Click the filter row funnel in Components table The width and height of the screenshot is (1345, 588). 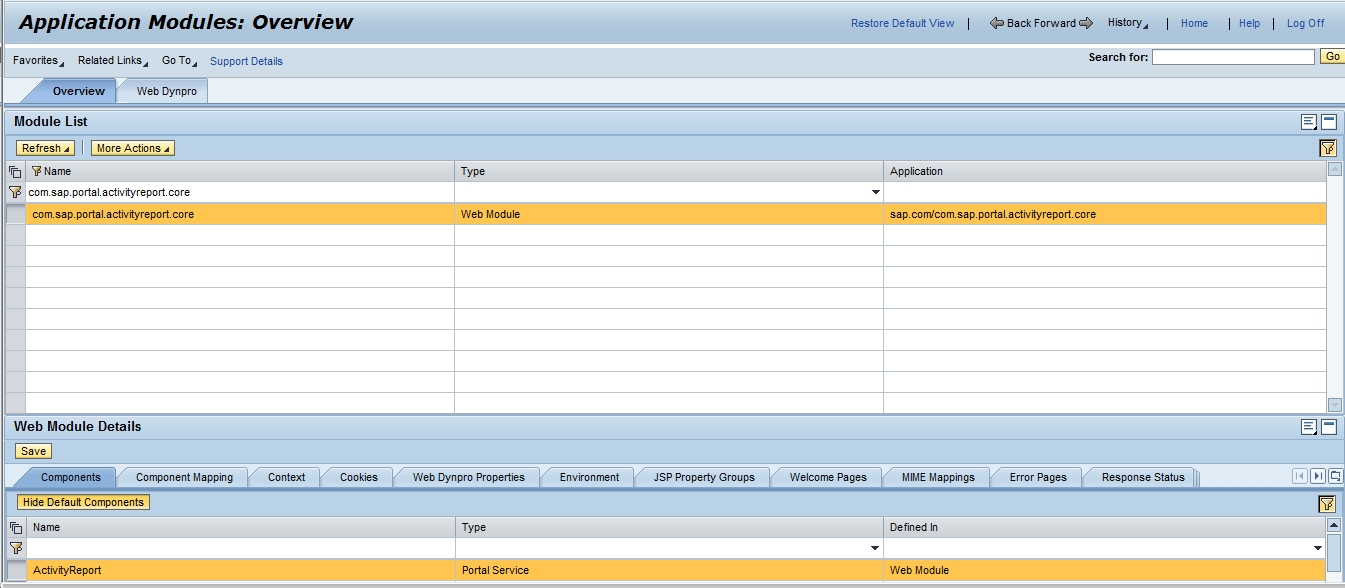[15, 548]
